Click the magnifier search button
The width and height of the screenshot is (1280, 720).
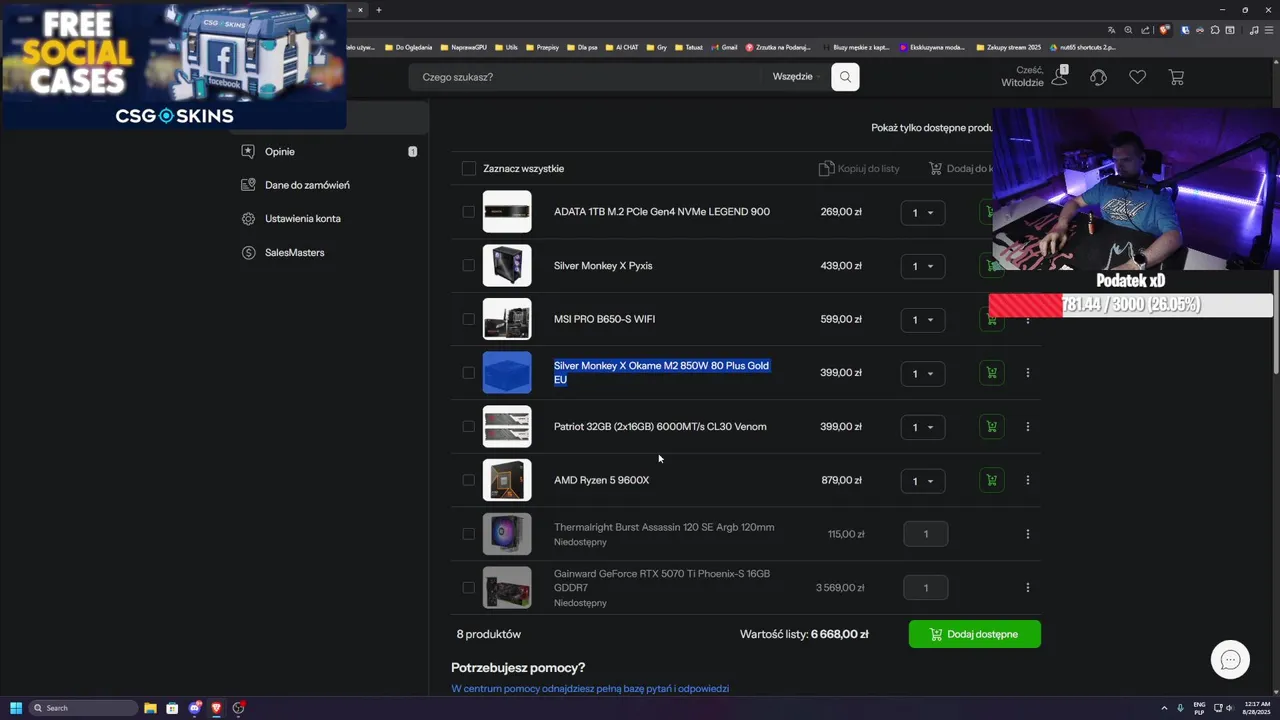(x=845, y=77)
